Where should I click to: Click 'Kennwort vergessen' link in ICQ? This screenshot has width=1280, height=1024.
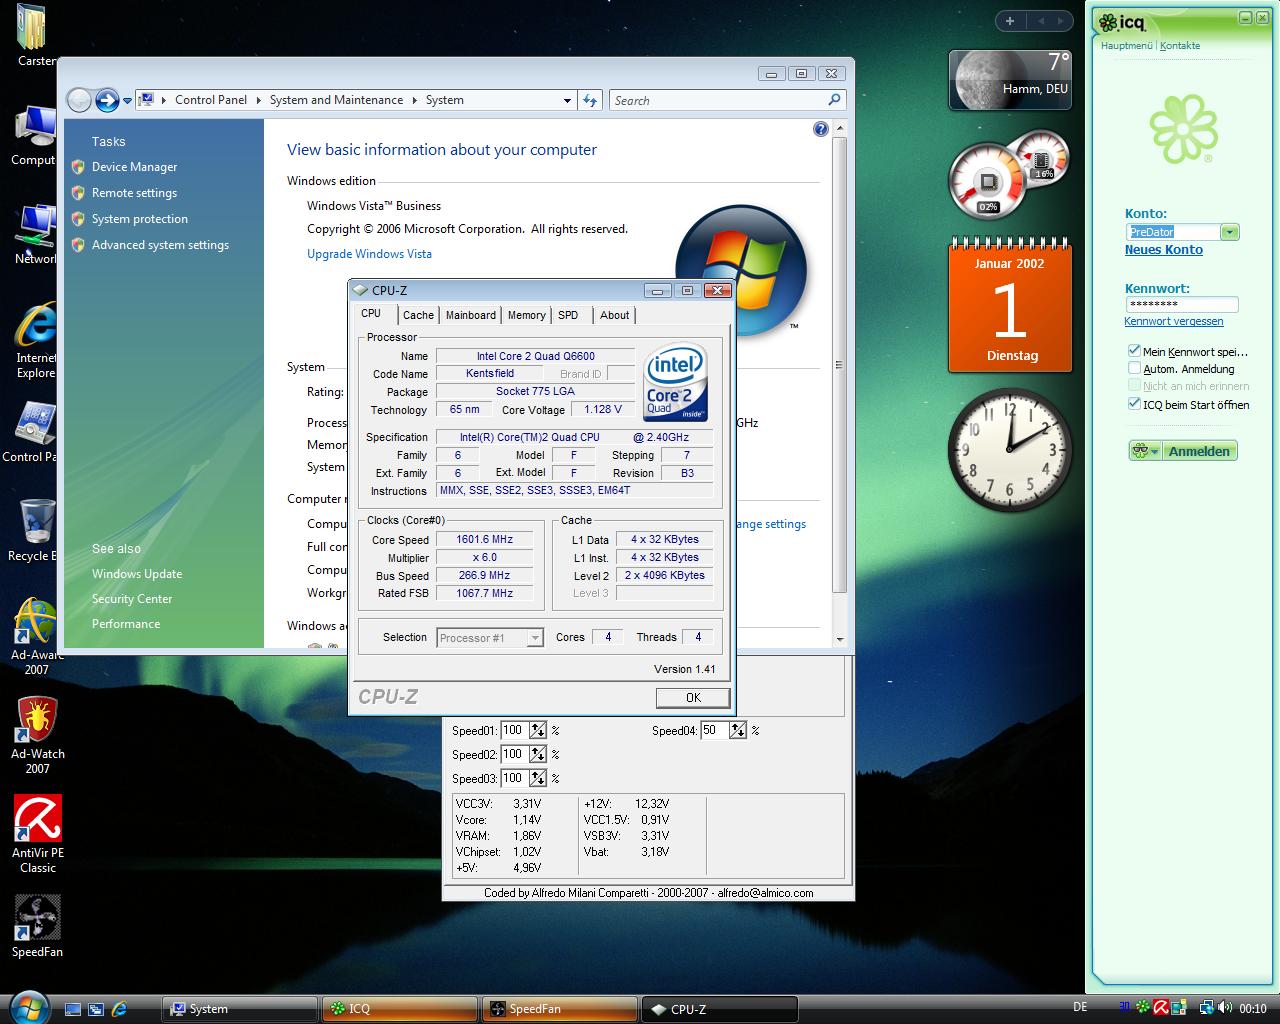(1174, 321)
